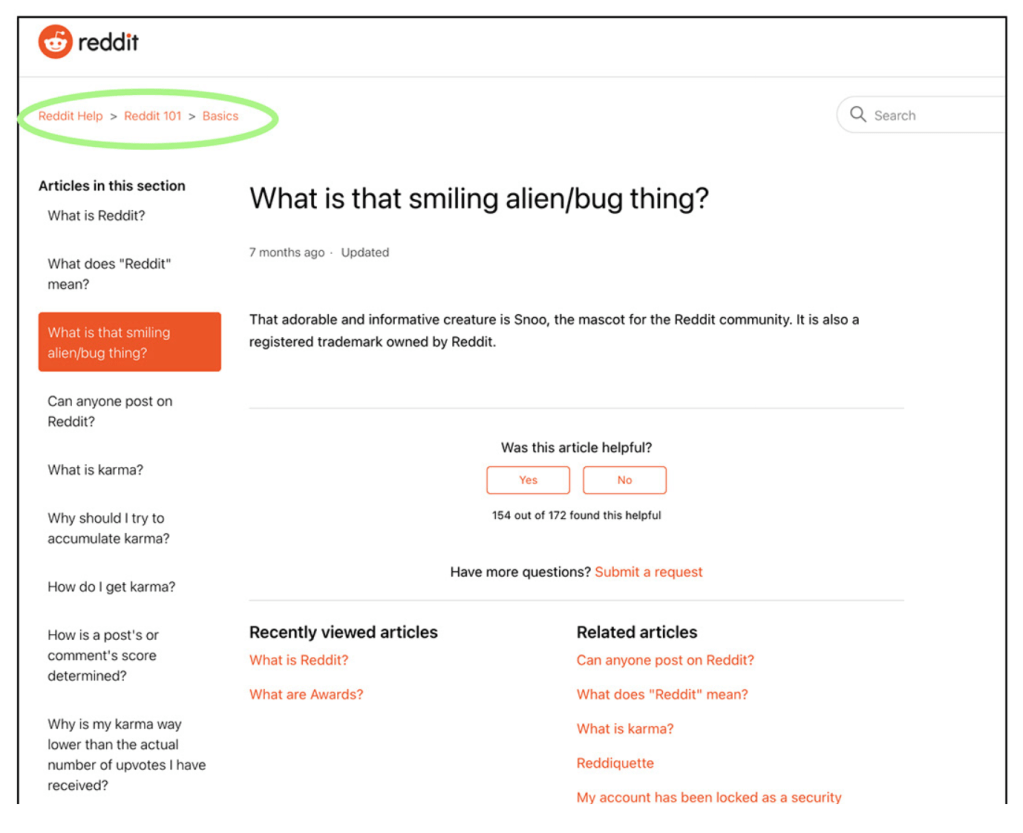Image resolution: width=1023 pixels, height=833 pixels.
Task: Click the reddit wordmark text in header
Action: [108, 42]
